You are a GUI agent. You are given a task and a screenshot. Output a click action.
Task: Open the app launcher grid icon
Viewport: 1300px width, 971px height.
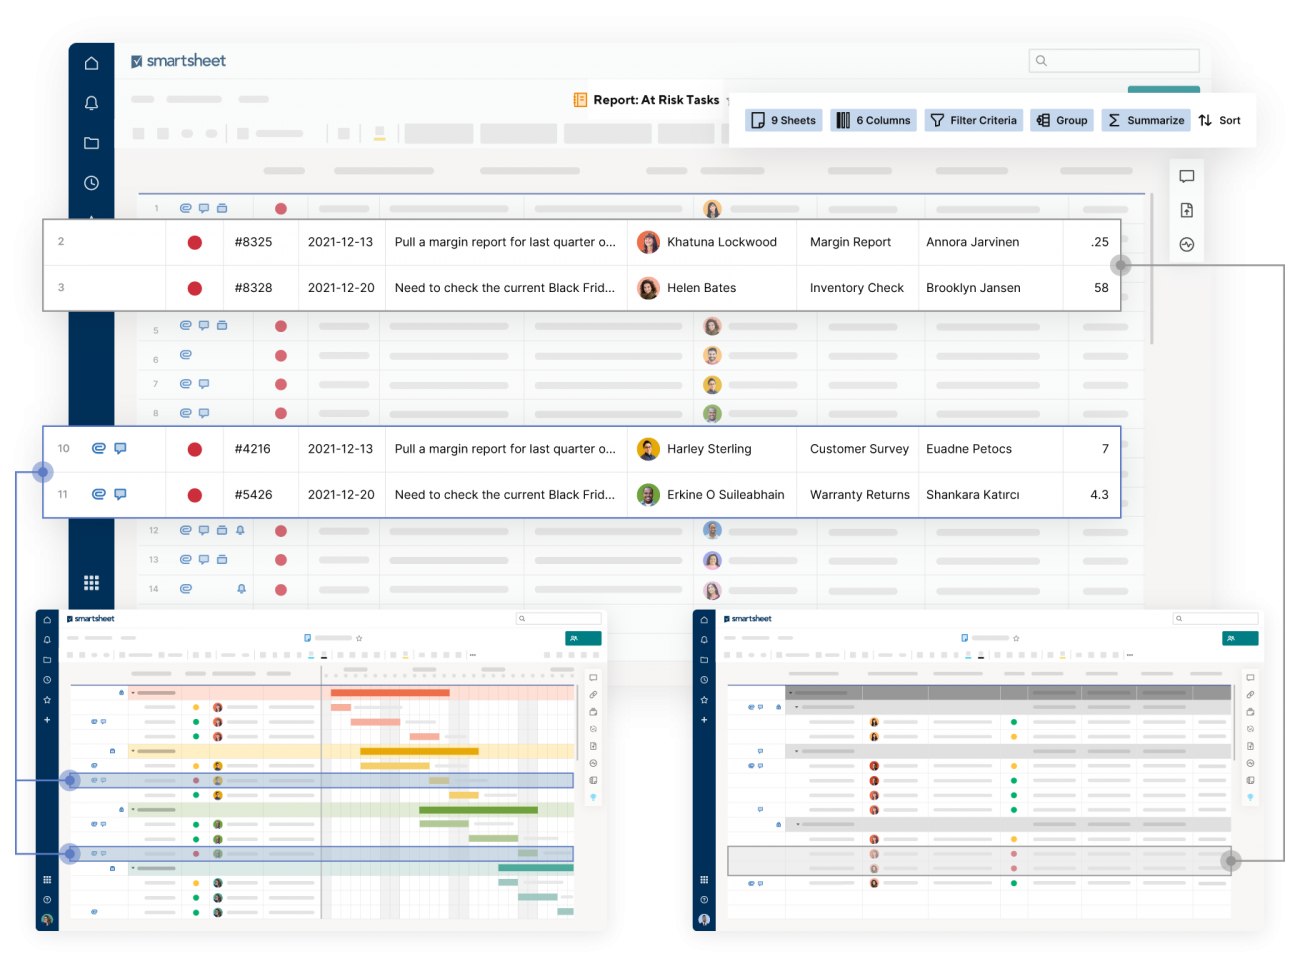tap(91, 582)
